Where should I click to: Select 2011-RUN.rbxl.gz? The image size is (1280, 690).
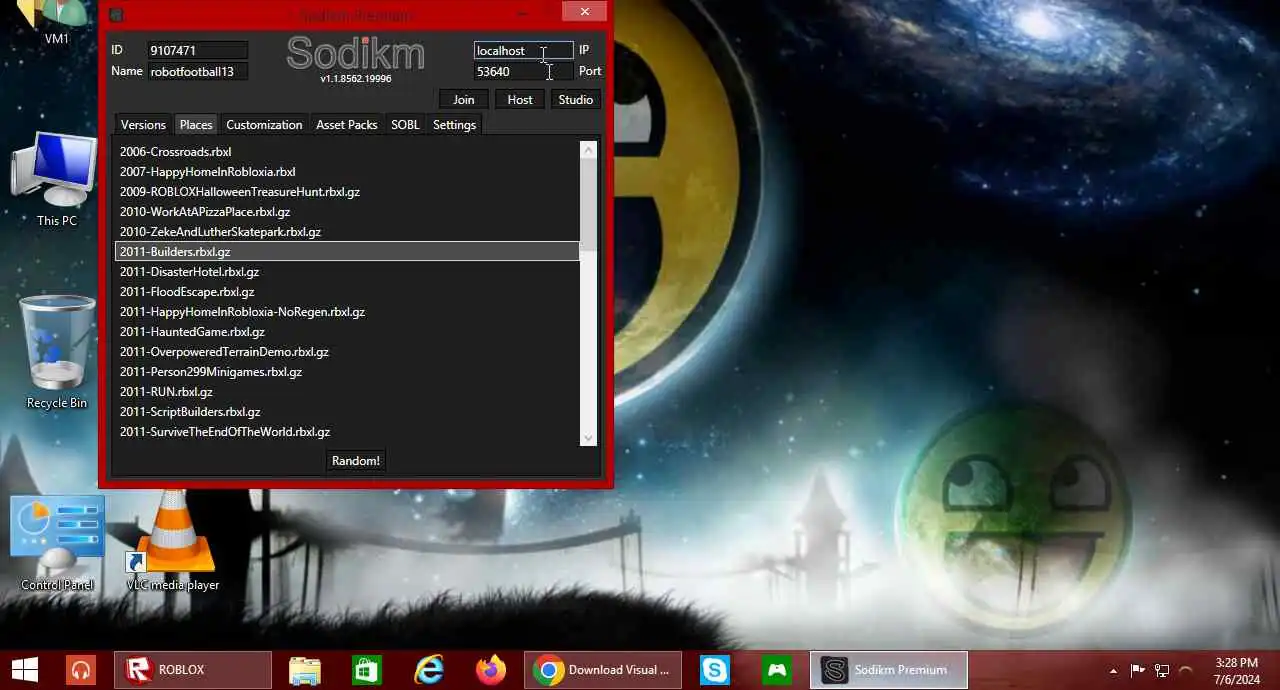[347, 392]
